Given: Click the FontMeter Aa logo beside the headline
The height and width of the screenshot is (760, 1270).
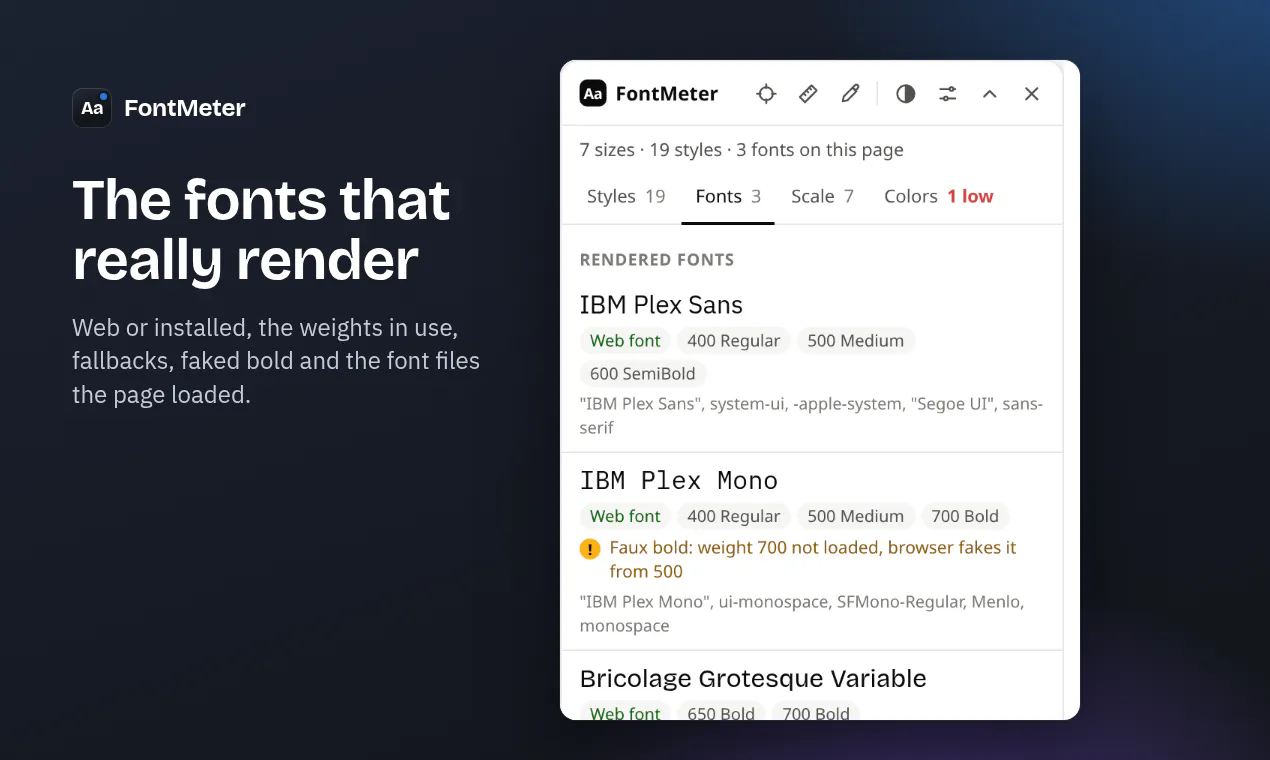Looking at the screenshot, I should pos(92,108).
